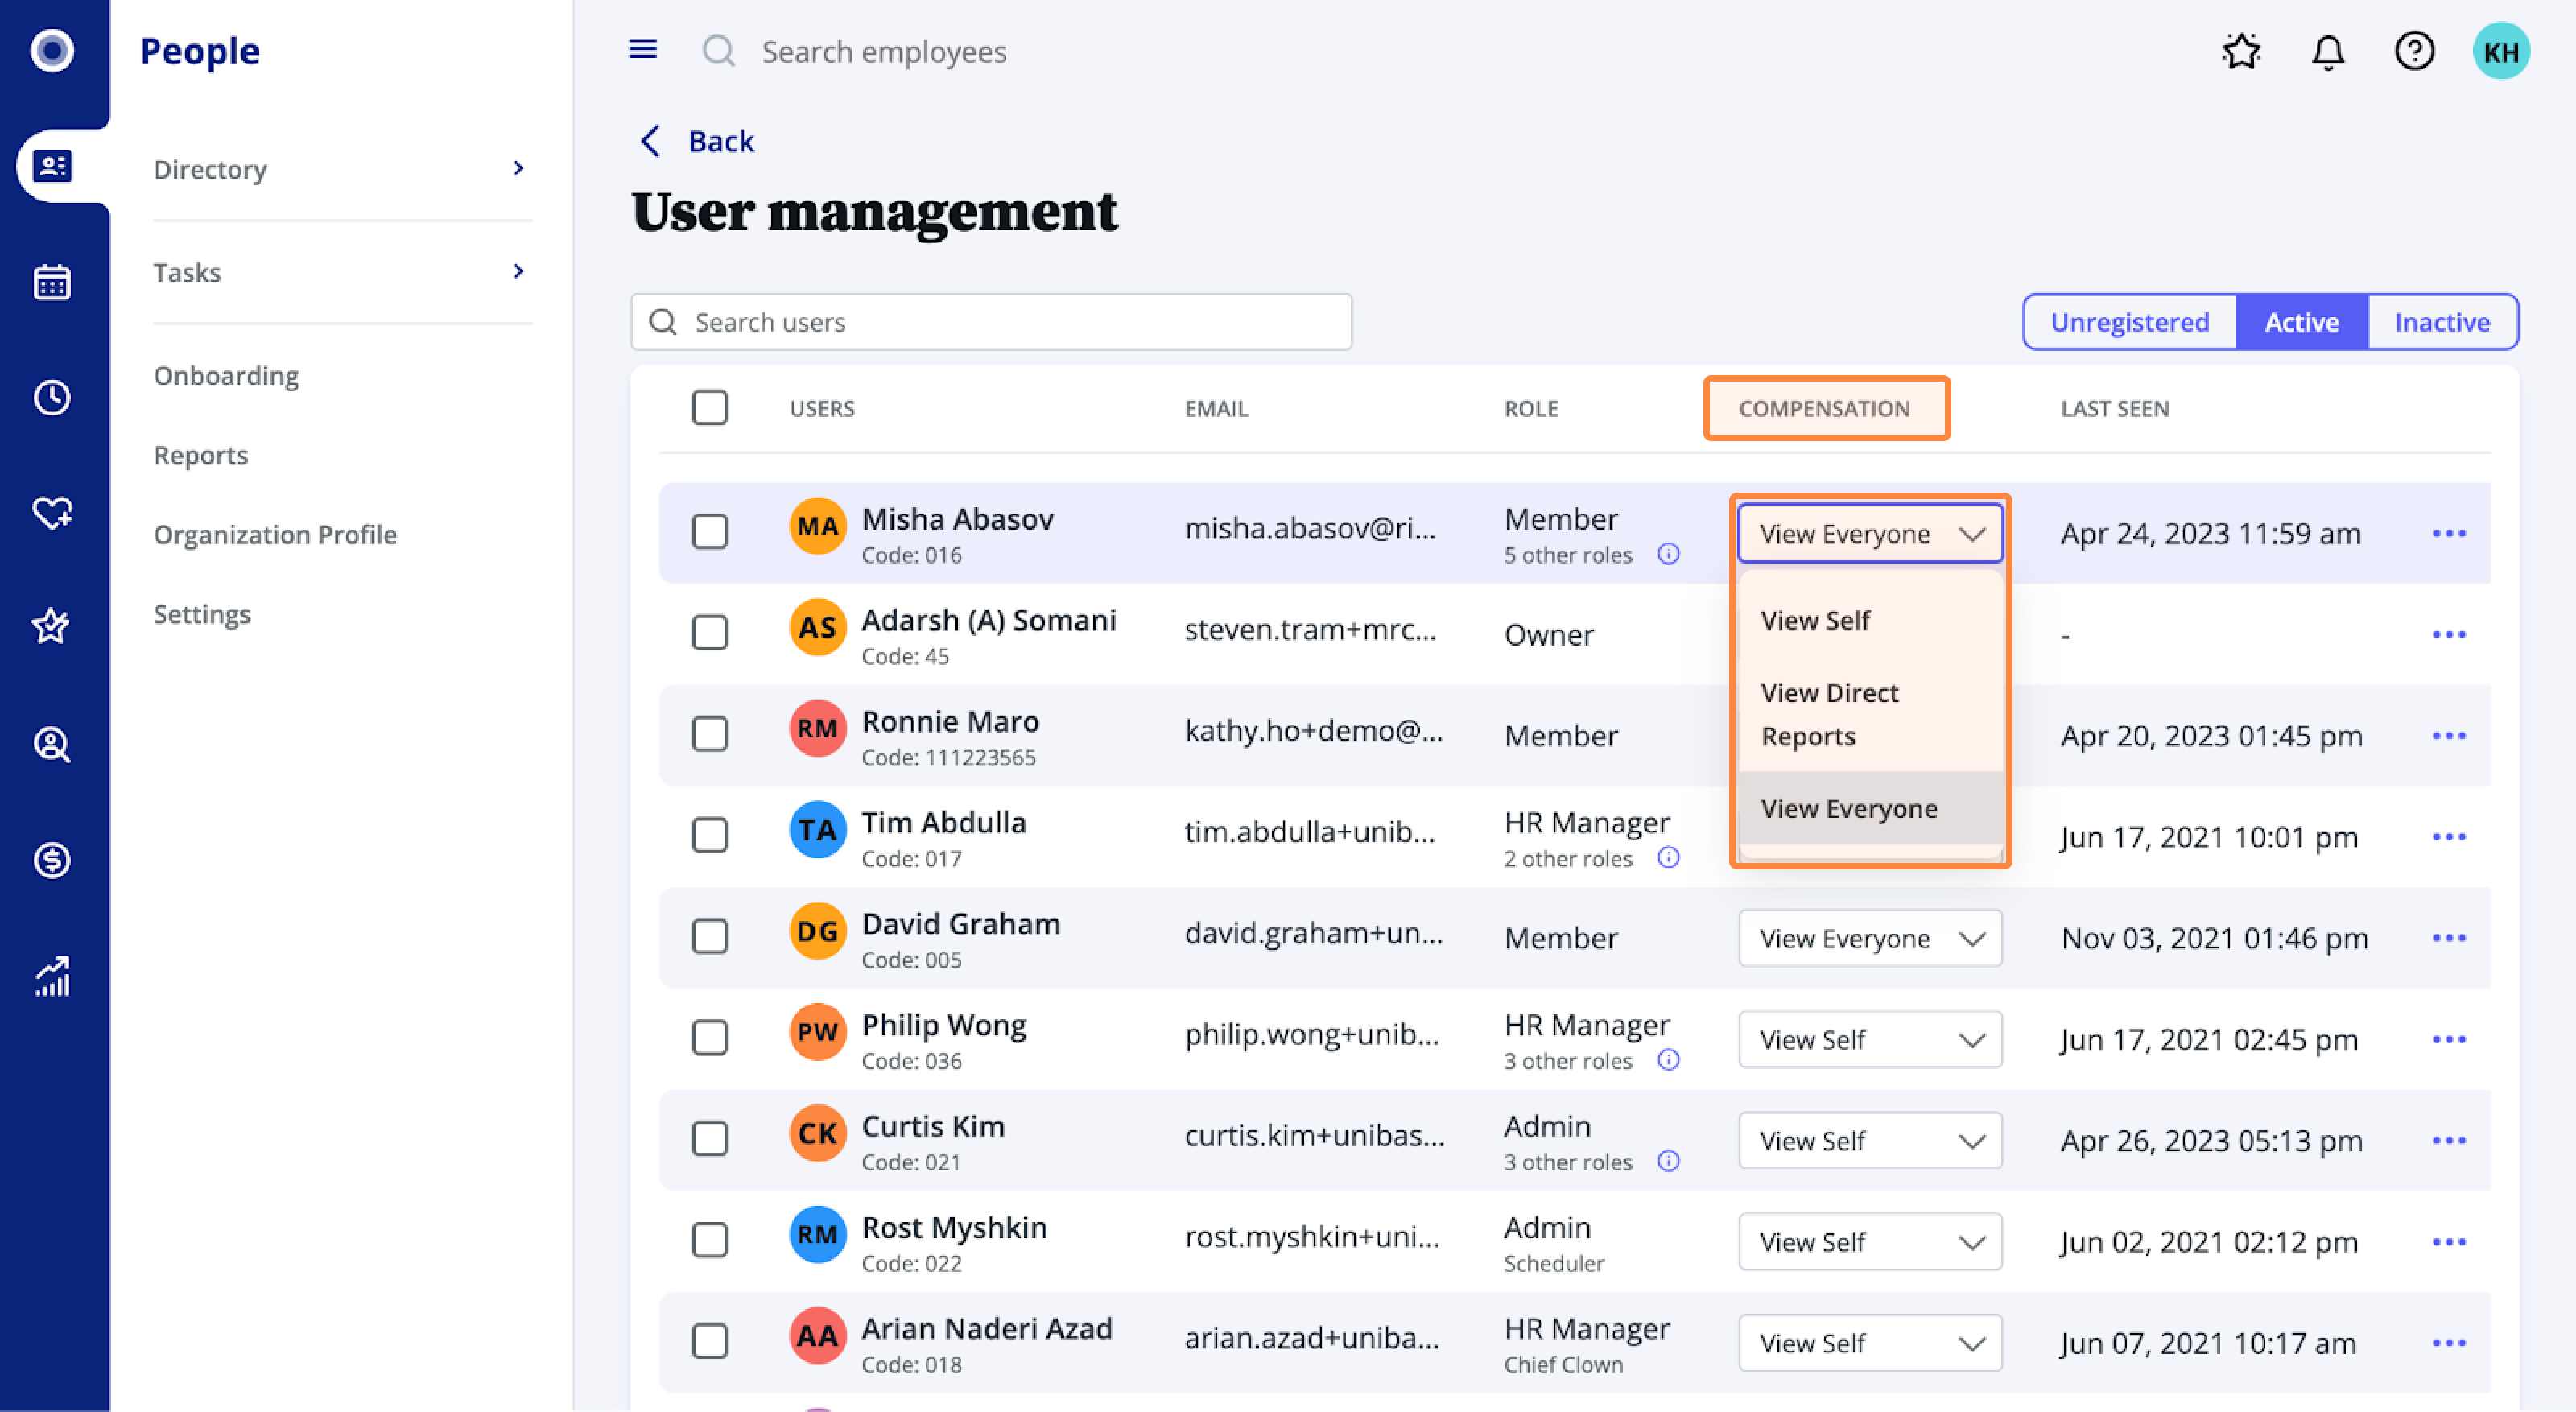2576x1412 pixels.
Task: Expand the Tasks sidebar section
Action: click(341, 272)
